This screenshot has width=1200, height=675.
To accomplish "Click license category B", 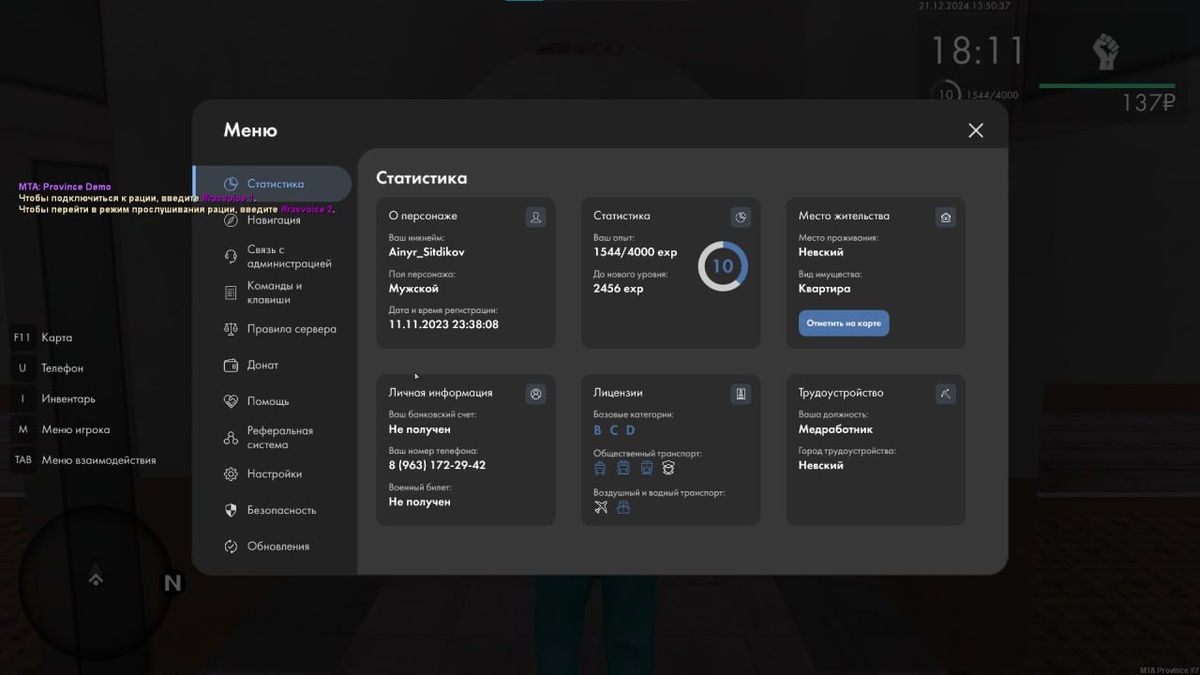I will [598, 430].
